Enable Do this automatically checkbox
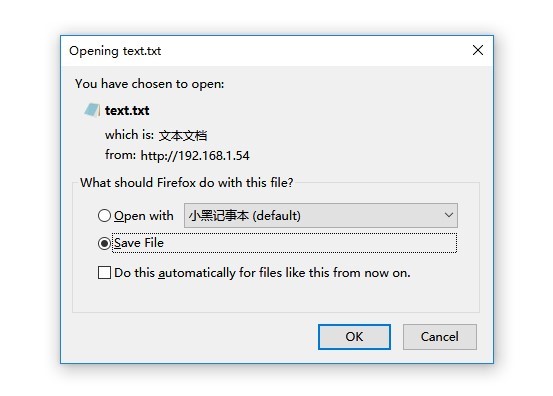This screenshot has height=396, width=553. point(104,273)
